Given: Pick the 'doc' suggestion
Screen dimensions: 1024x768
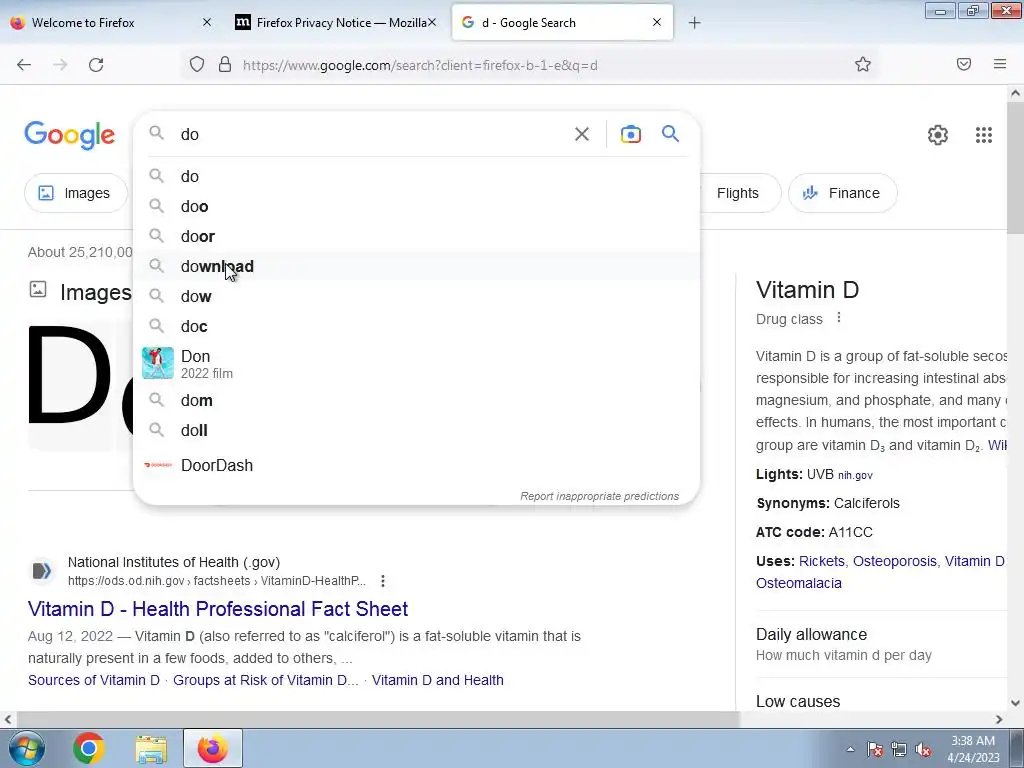Looking at the screenshot, I should pos(416,327).
